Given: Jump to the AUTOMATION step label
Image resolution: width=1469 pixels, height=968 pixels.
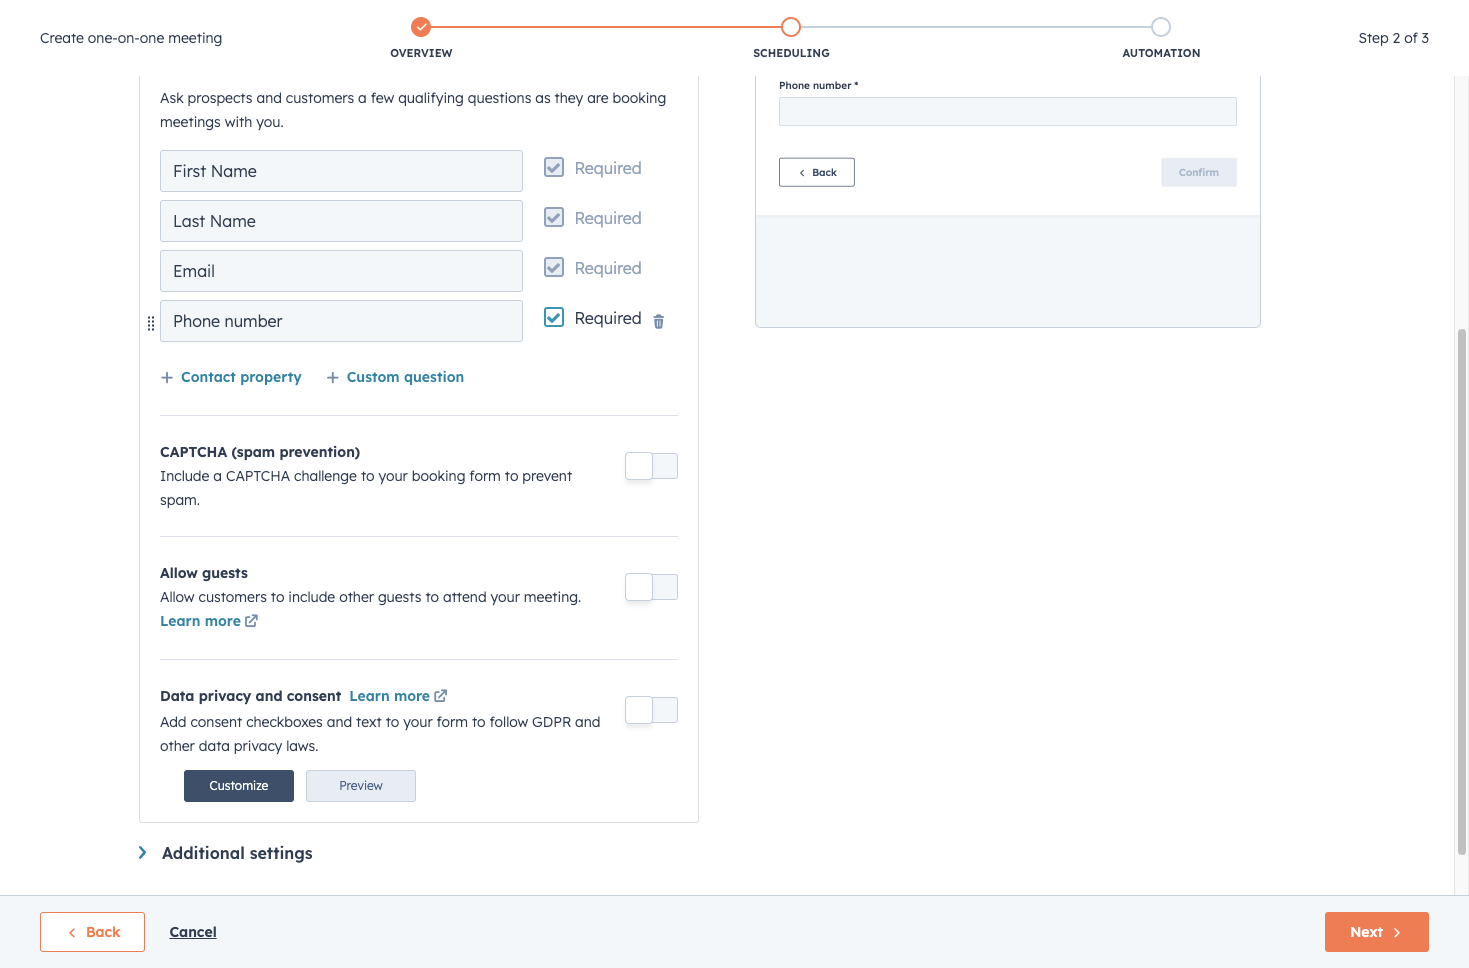Looking at the screenshot, I should pos(1161,53).
